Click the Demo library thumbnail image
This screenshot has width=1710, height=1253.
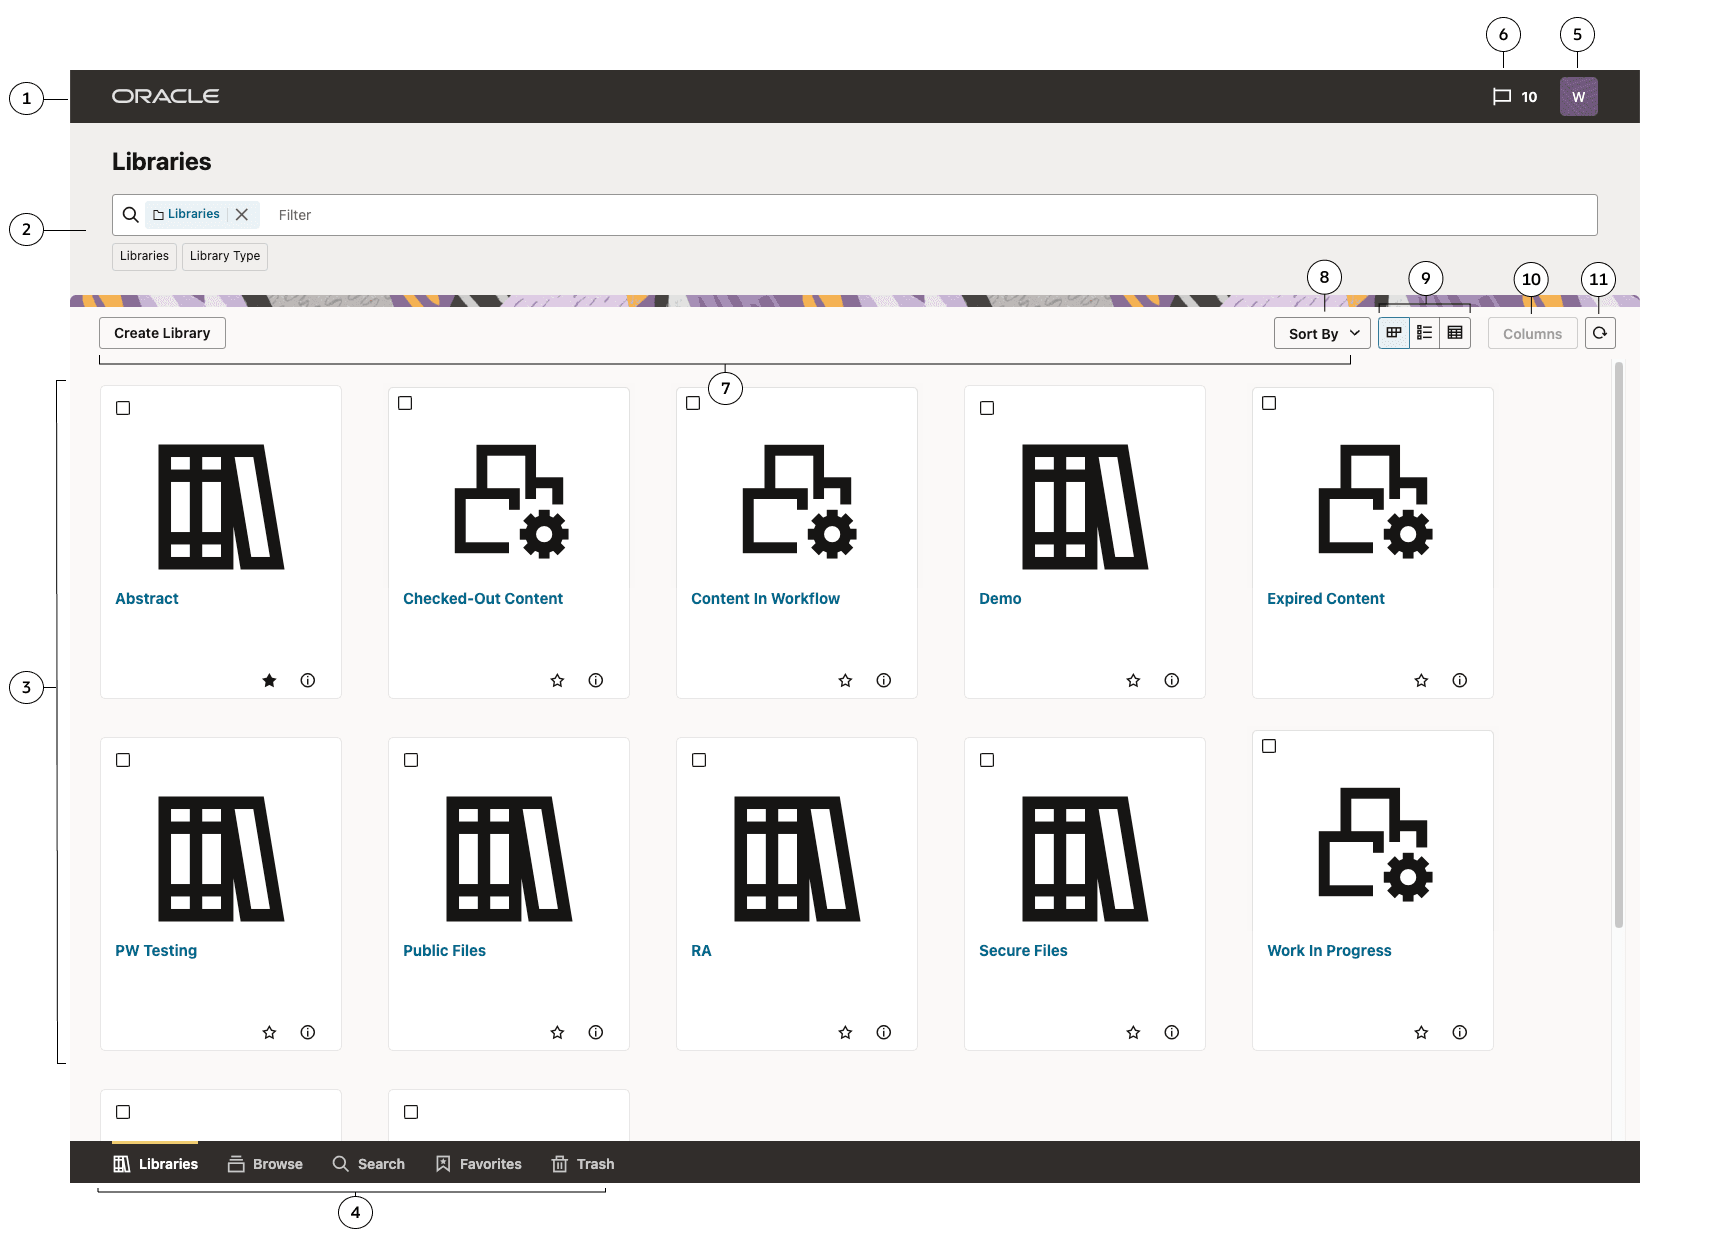[x=1085, y=507]
